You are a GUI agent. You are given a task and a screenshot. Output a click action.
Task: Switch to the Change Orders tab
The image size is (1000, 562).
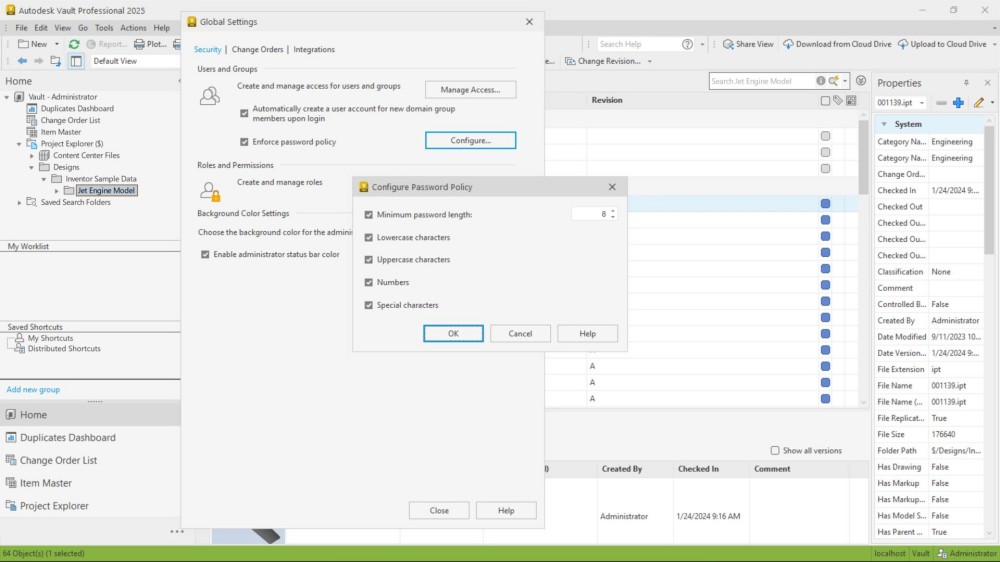click(258, 49)
